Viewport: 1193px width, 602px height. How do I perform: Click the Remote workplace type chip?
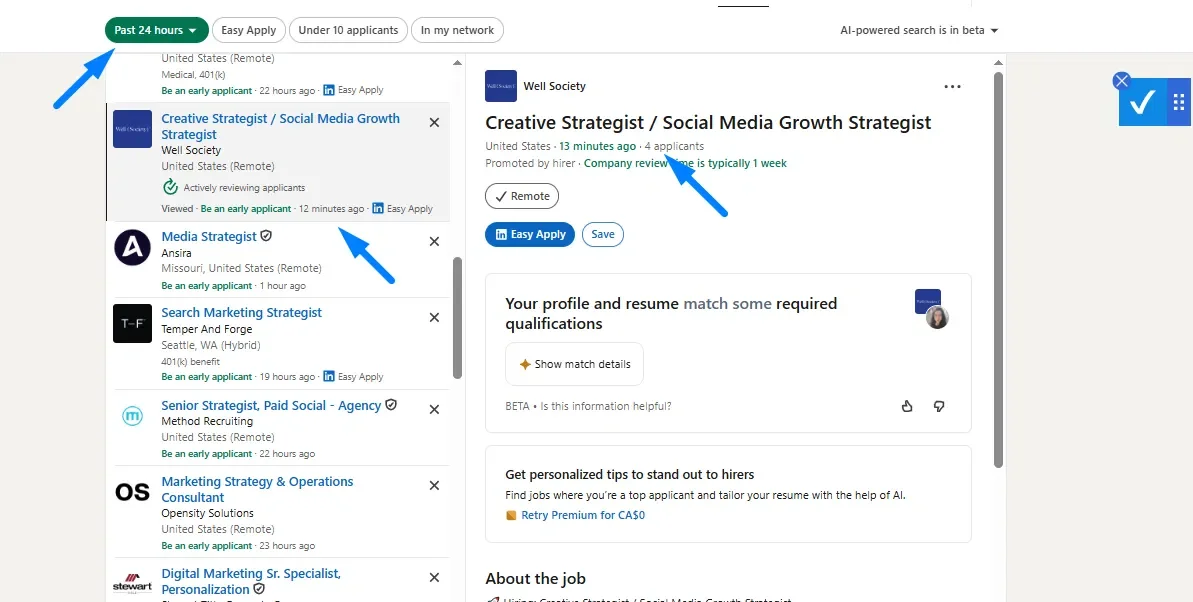(522, 196)
